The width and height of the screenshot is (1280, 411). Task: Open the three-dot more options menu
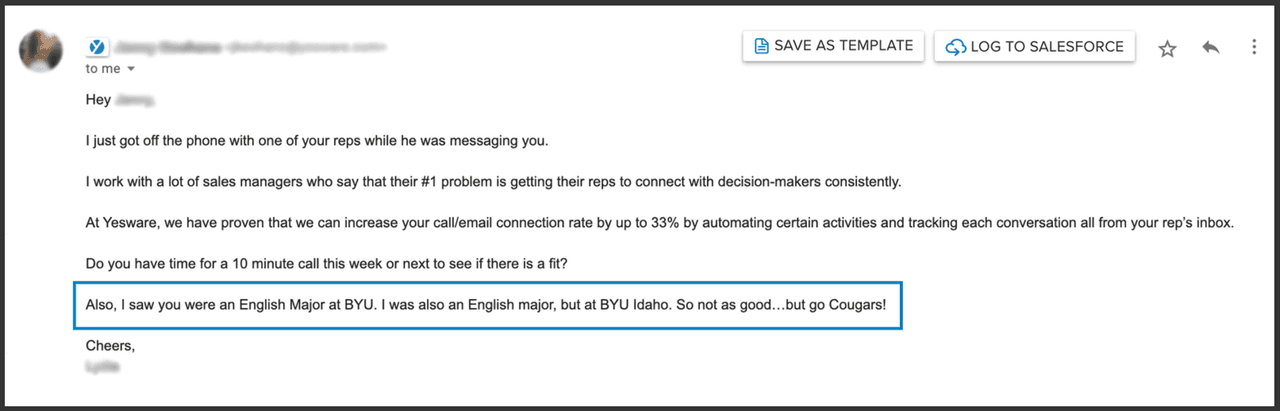coord(1254,48)
